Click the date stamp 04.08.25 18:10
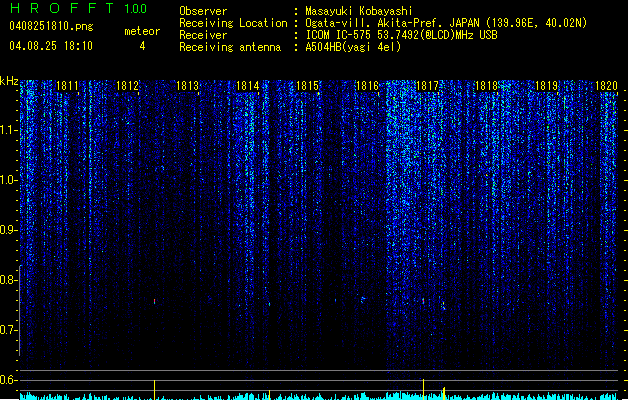The width and height of the screenshot is (629, 400). point(51,46)
